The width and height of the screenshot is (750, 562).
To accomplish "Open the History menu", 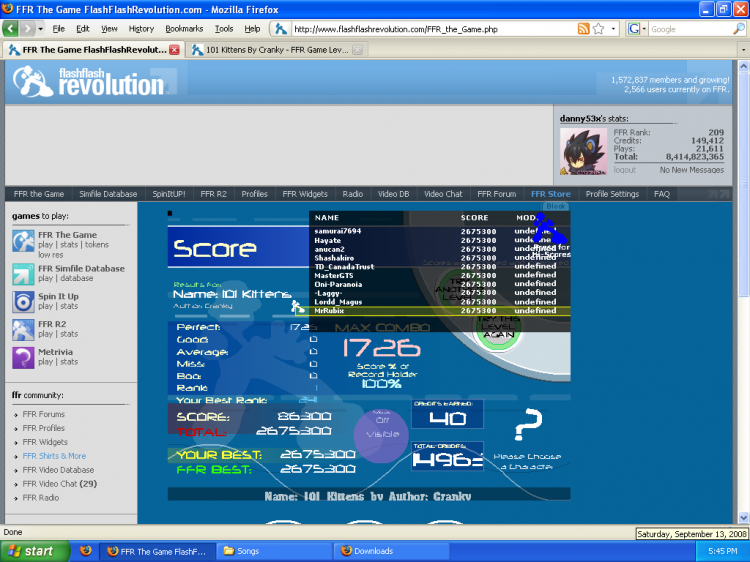I will pos(141,29).
